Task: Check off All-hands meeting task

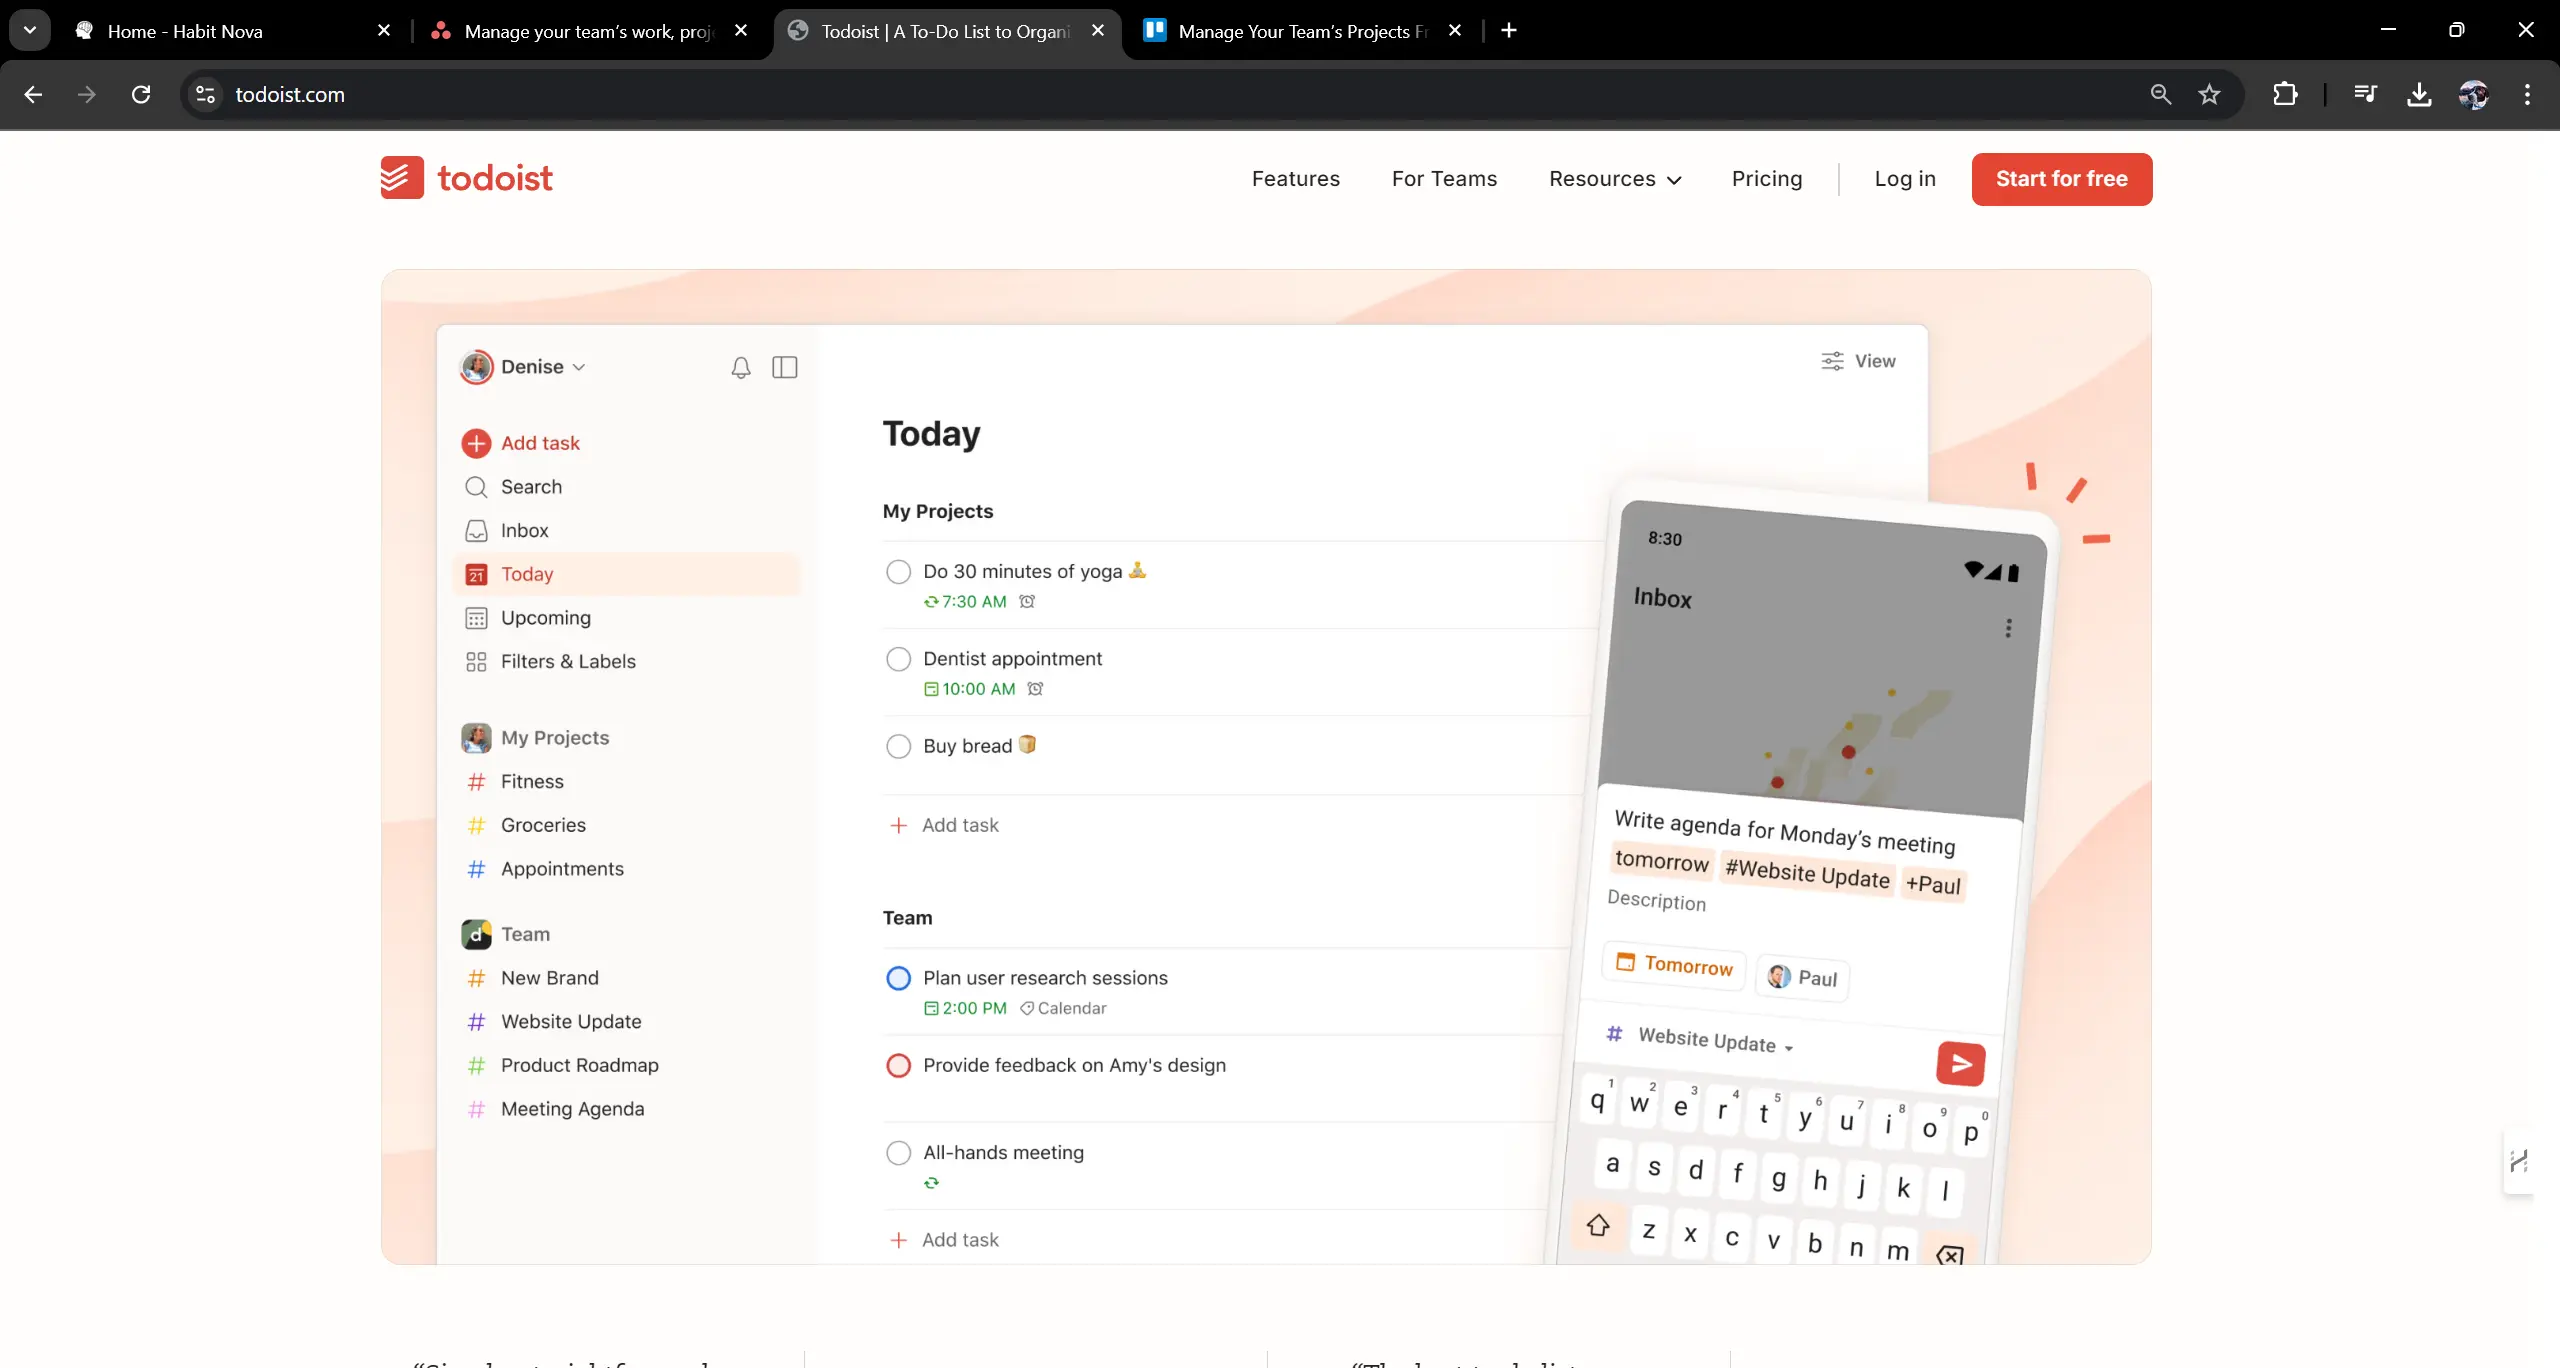Action: [898, 1153]
